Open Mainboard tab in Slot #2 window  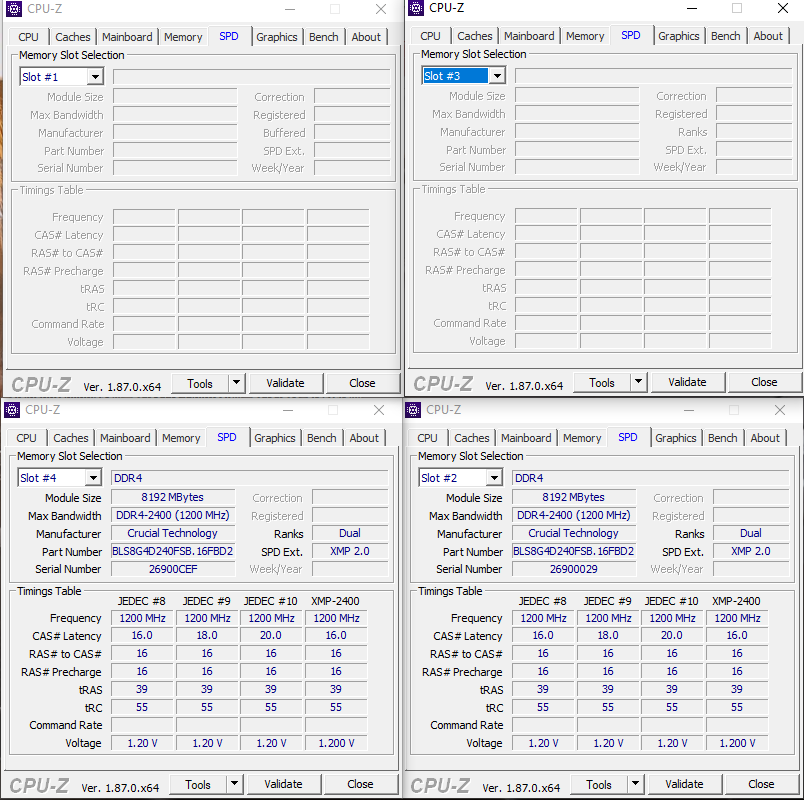[x=526, y=438]
